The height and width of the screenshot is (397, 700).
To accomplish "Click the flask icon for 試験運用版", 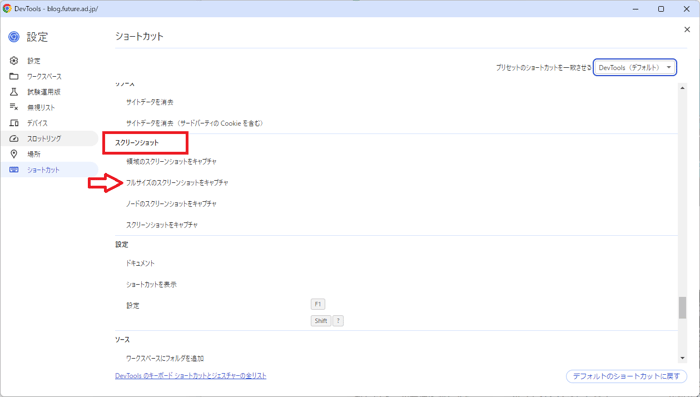I will 14,92.
